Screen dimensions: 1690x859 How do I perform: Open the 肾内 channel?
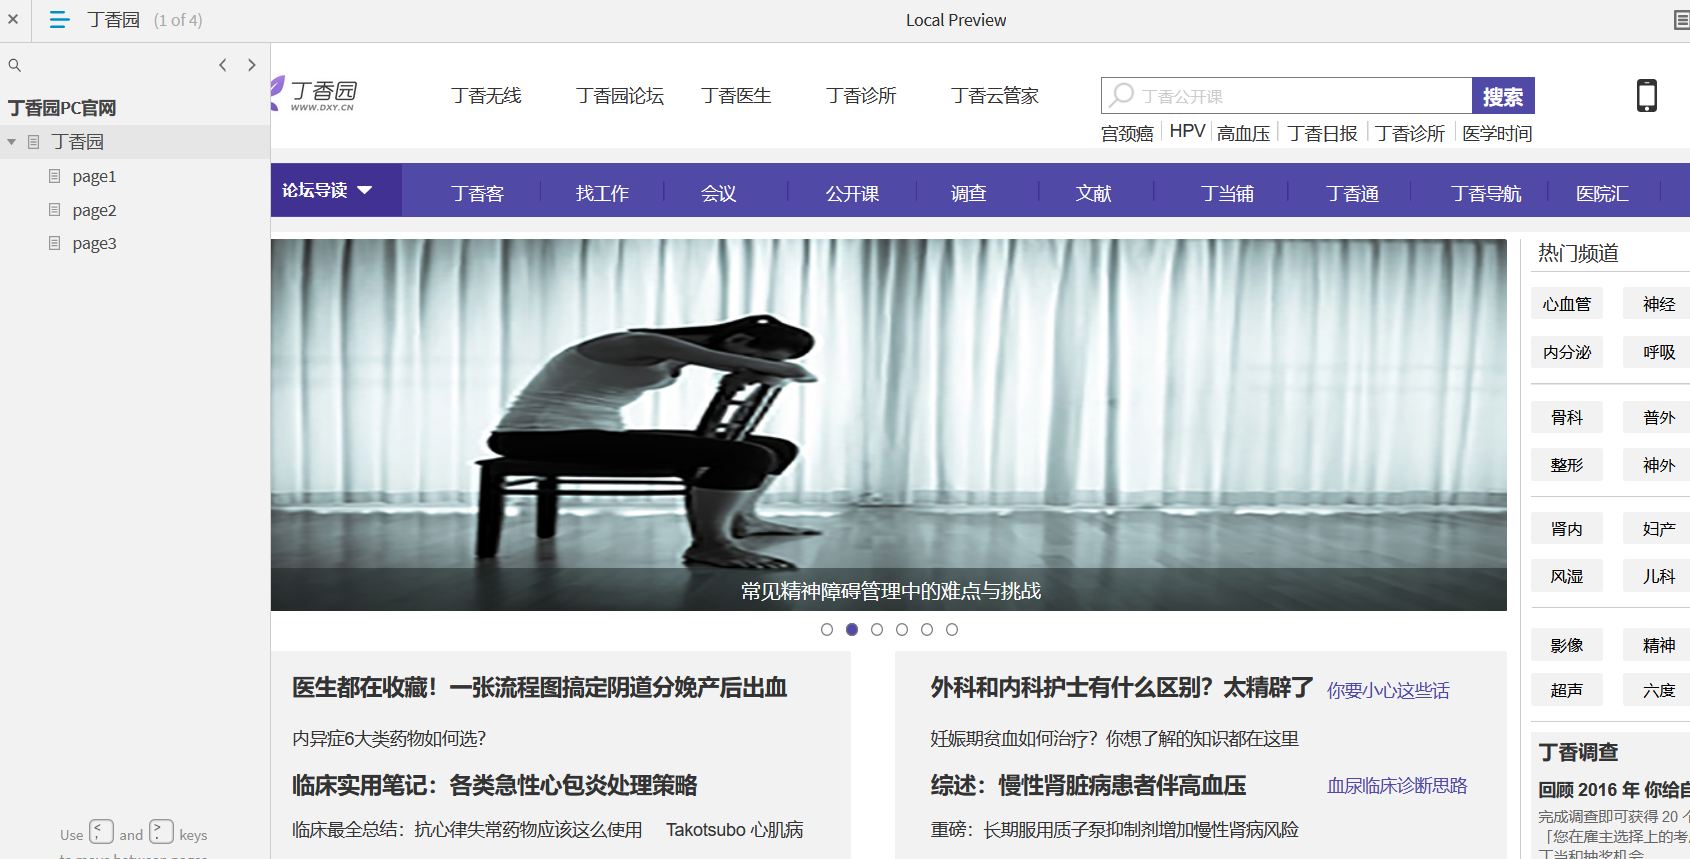(1567, 528)
